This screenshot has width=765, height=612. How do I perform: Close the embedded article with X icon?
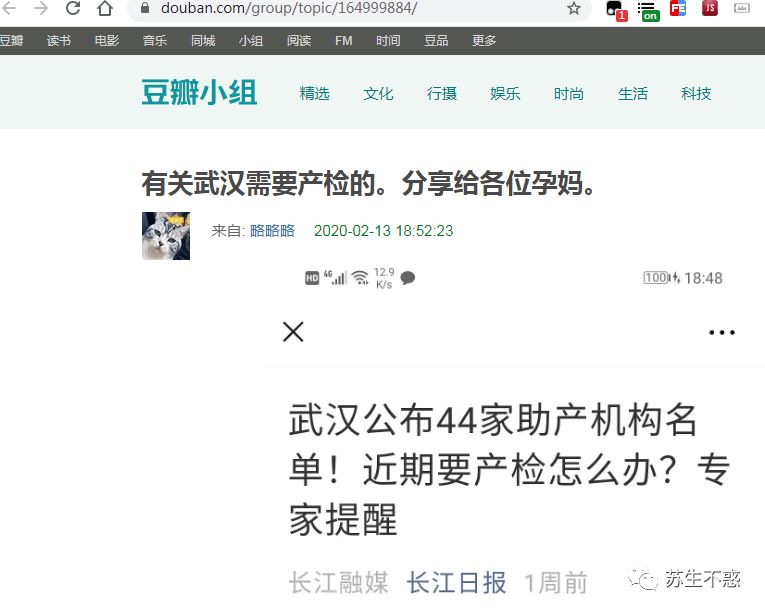(x=293, y=332)
